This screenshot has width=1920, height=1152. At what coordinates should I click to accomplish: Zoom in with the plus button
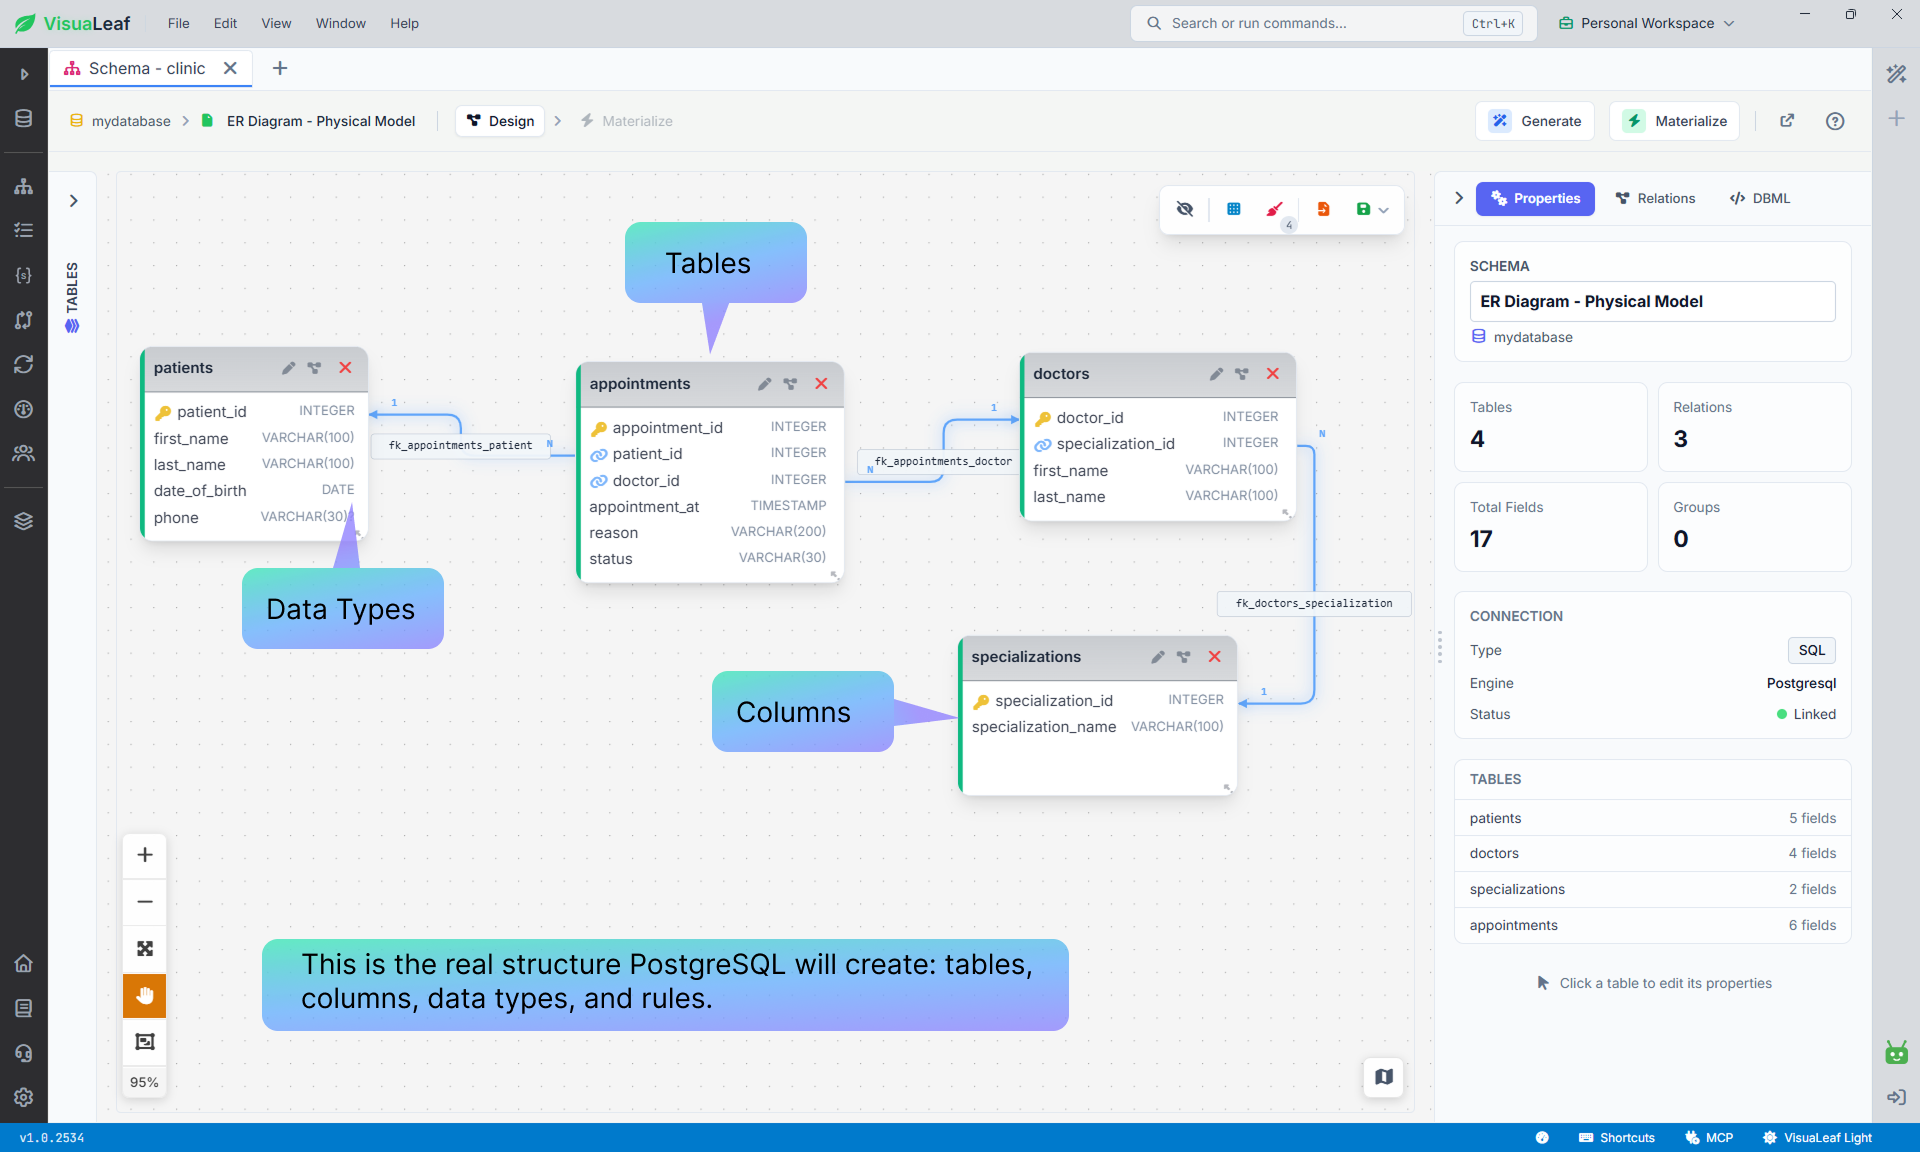coord(145,855)
